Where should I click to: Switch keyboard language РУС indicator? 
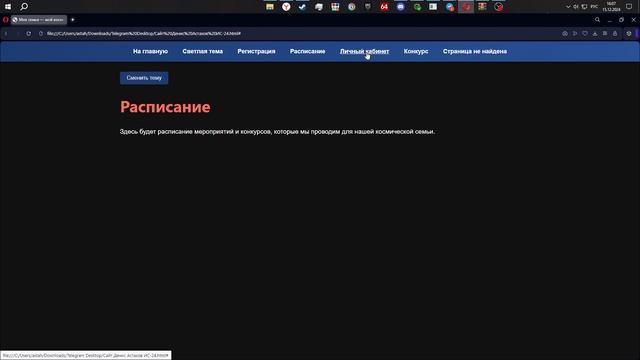pos(594,7)
